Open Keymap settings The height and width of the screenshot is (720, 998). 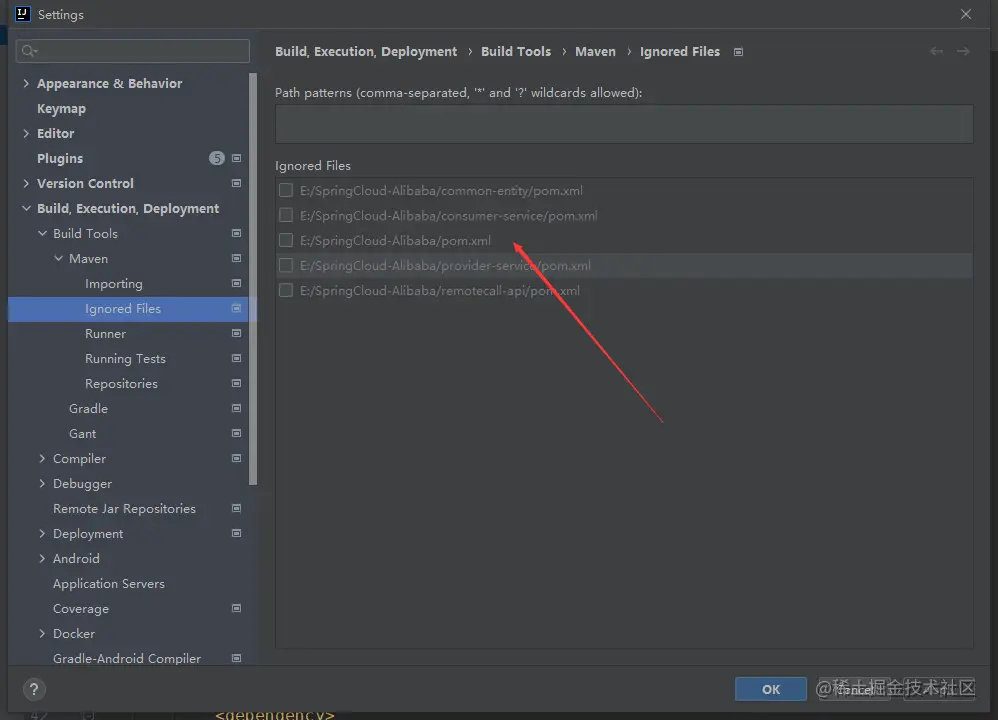61,109
